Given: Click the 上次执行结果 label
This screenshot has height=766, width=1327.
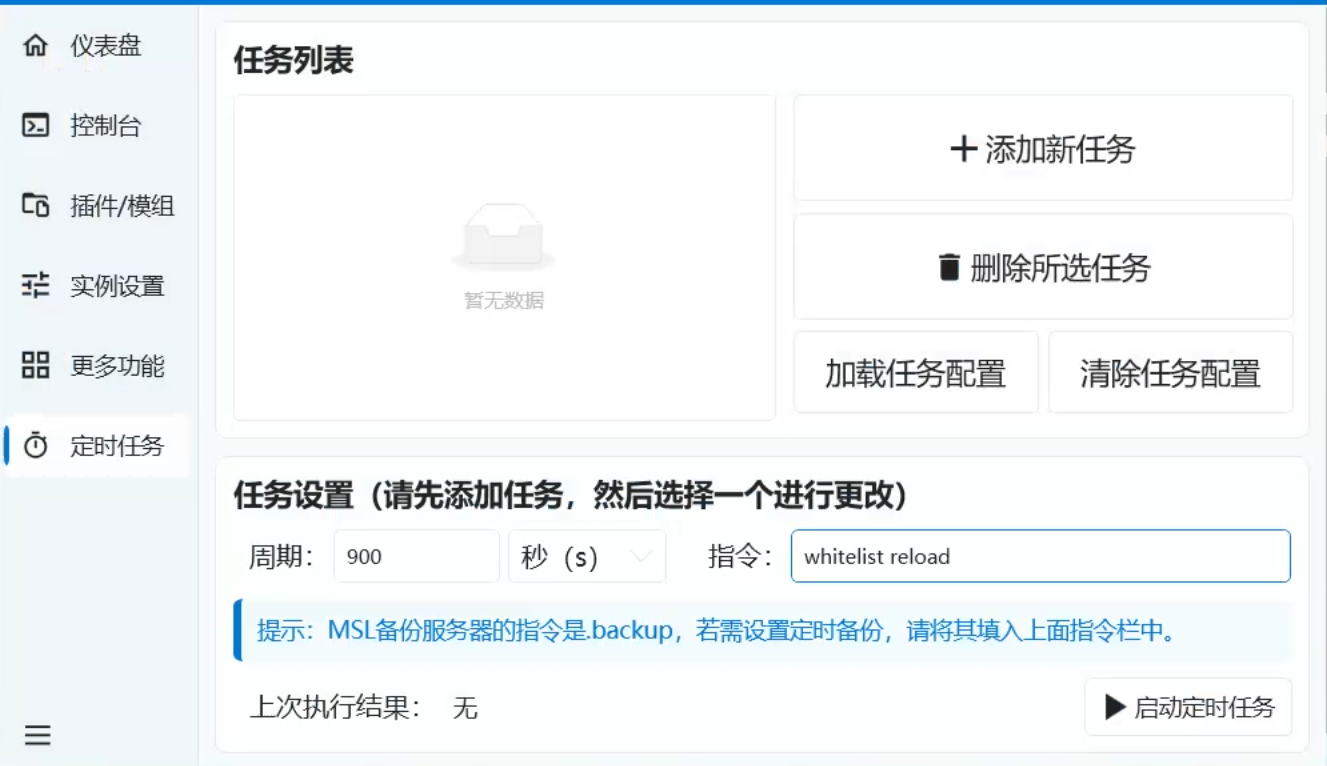Looking at the screenshot, I should click(335, 708).
